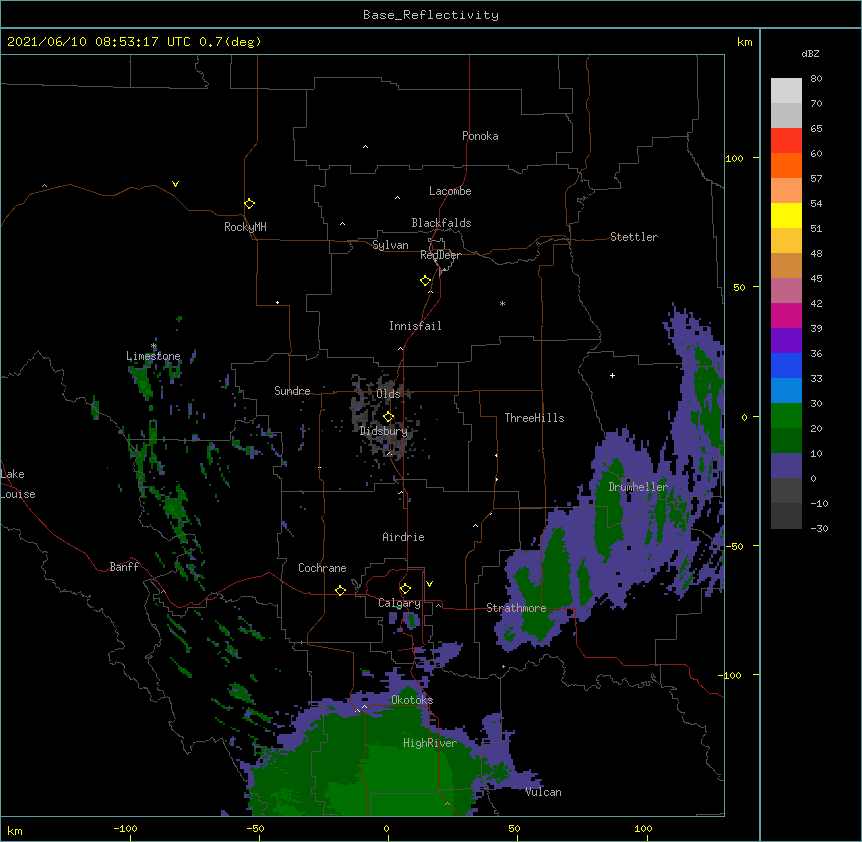Click the -50 km horizontal axis tick label
Viewport: 862px width, 842px height.
(x=255, y=828)
